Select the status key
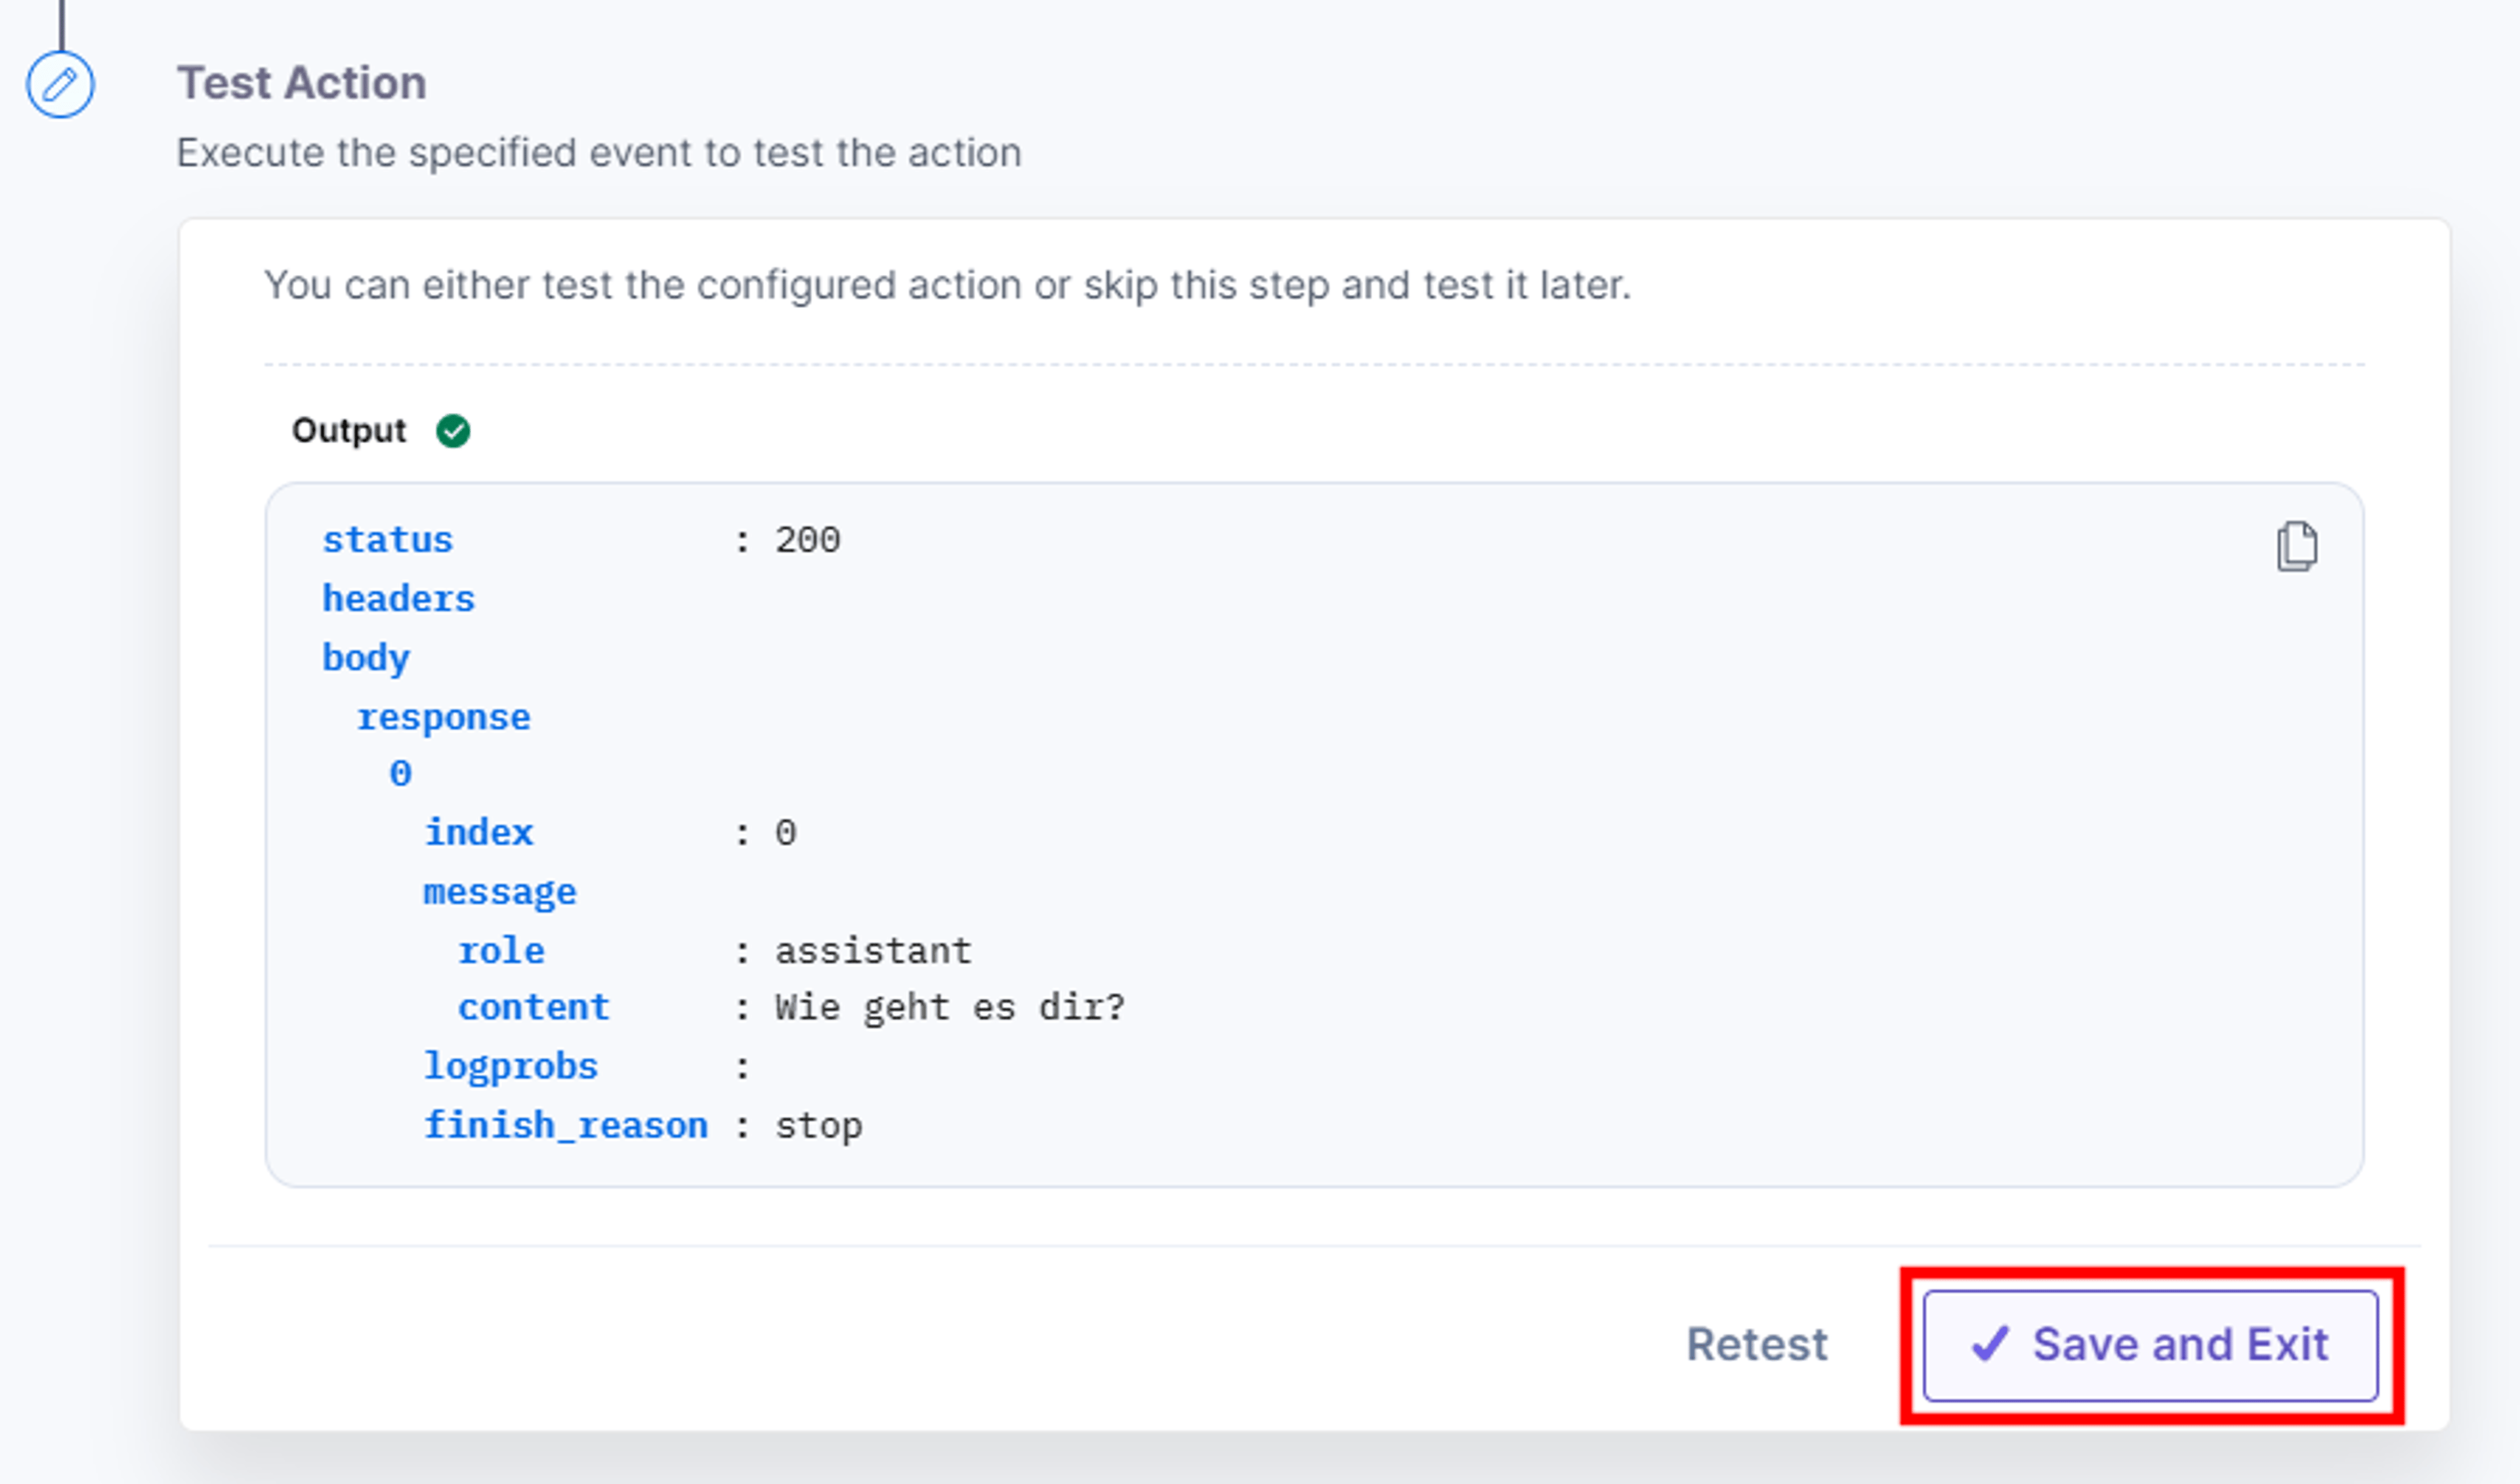 point(387,540)
